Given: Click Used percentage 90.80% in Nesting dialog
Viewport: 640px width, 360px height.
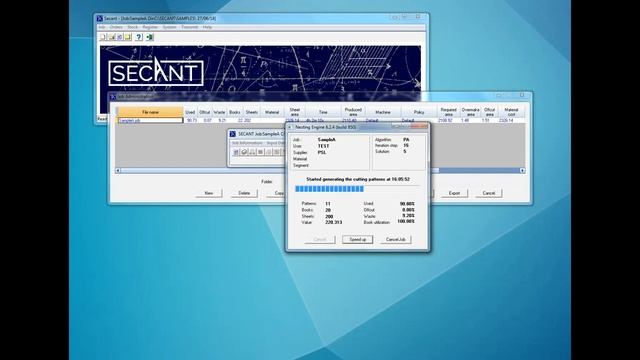Looking at the screenshot, I should pos(407,204).
